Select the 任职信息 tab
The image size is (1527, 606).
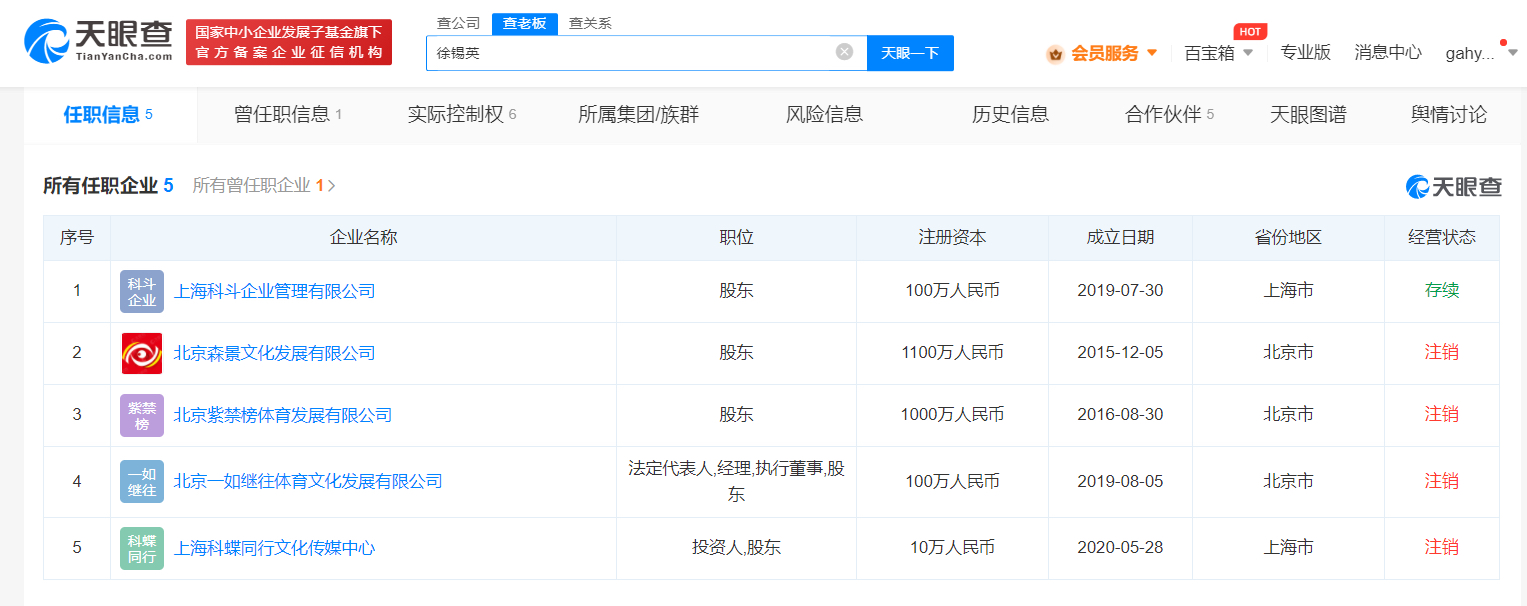click(x=108, y=115)
